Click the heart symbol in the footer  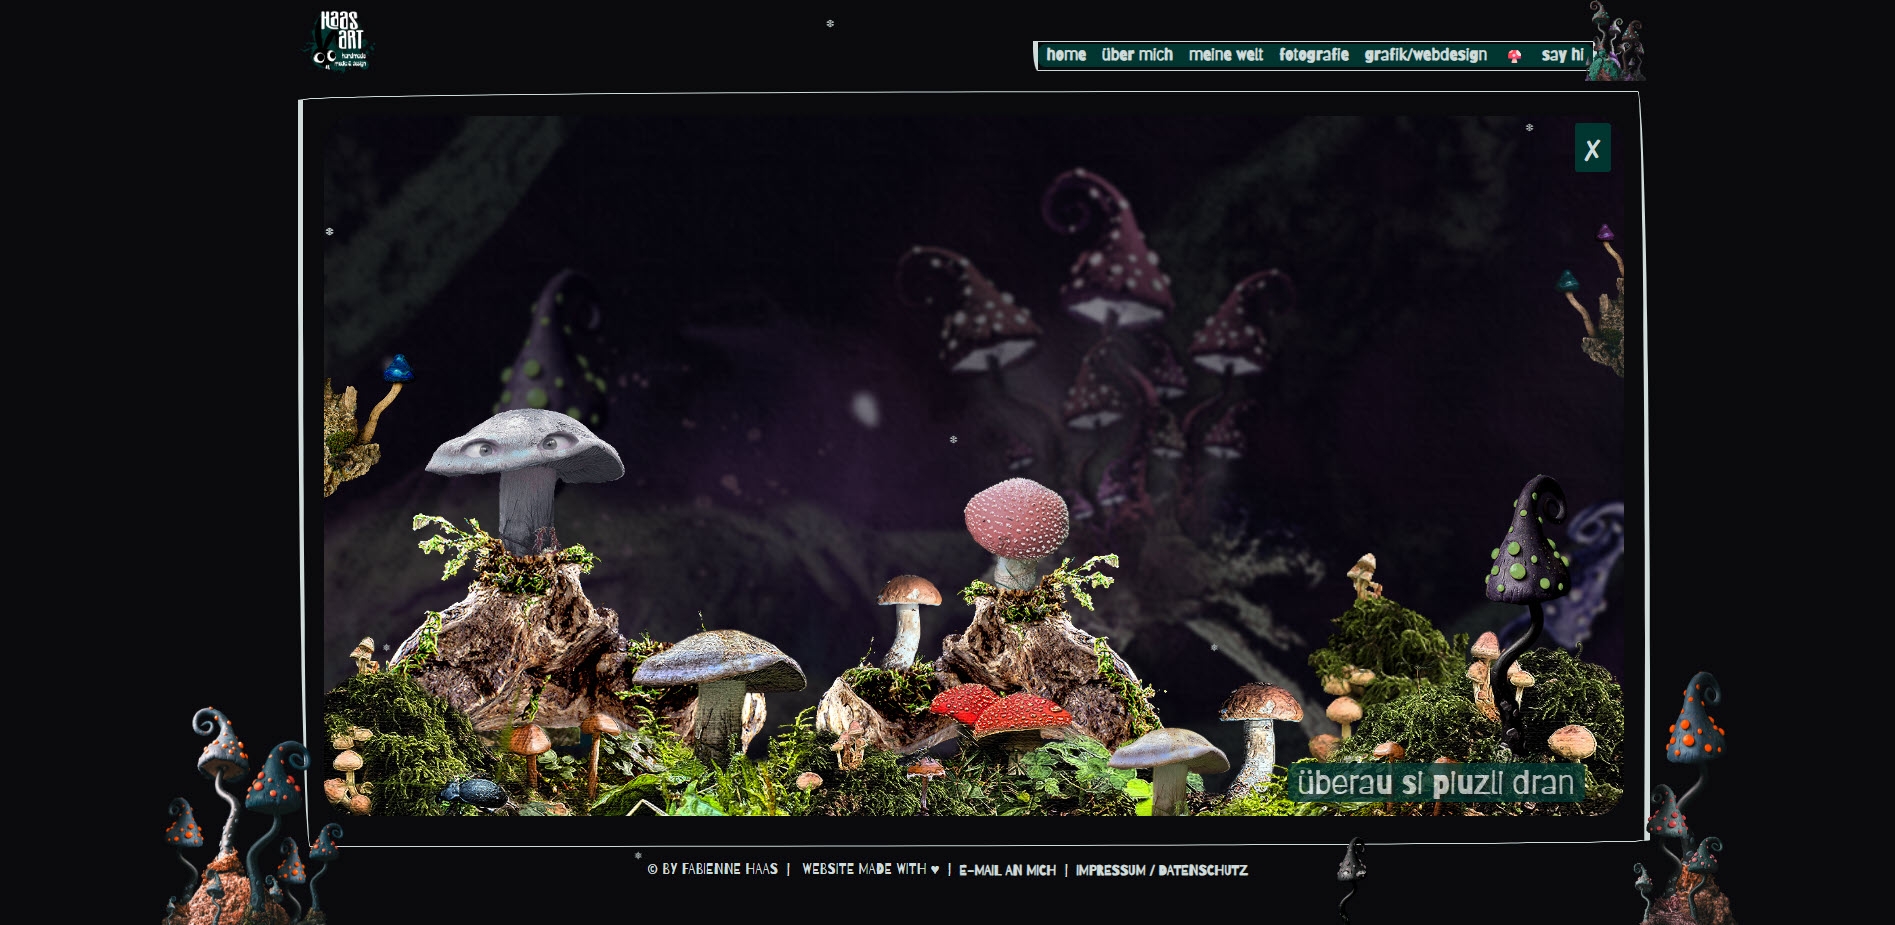tap(935, 870)
